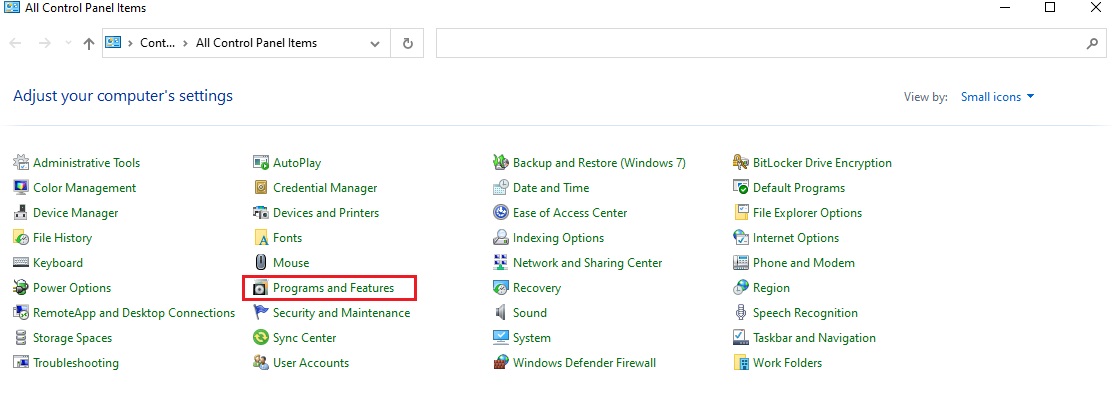Open the System icon
The height and width of the screenshot is (404, 1112).
(501, 338)
